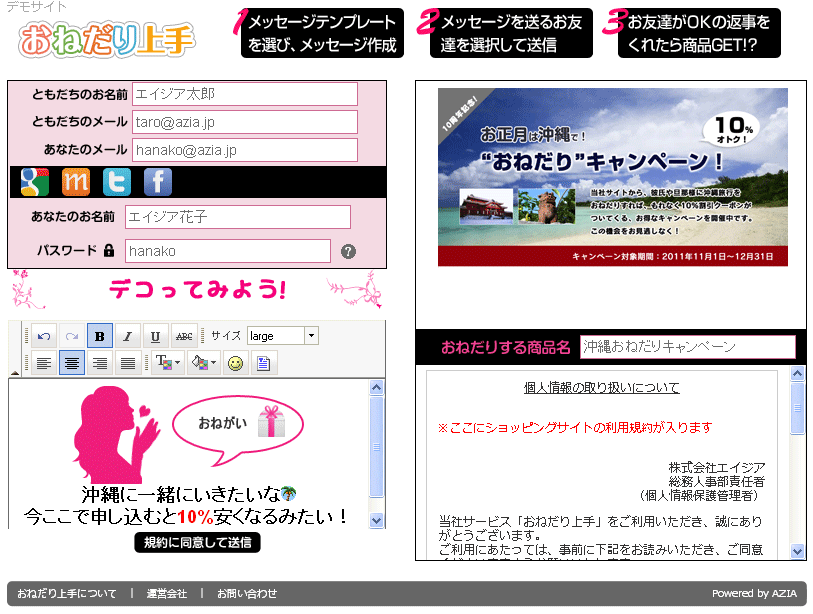The width and height of the screenshot is (813, 614).
Task: Open the おねだり上手について footer link
Action: coord(66,594)
